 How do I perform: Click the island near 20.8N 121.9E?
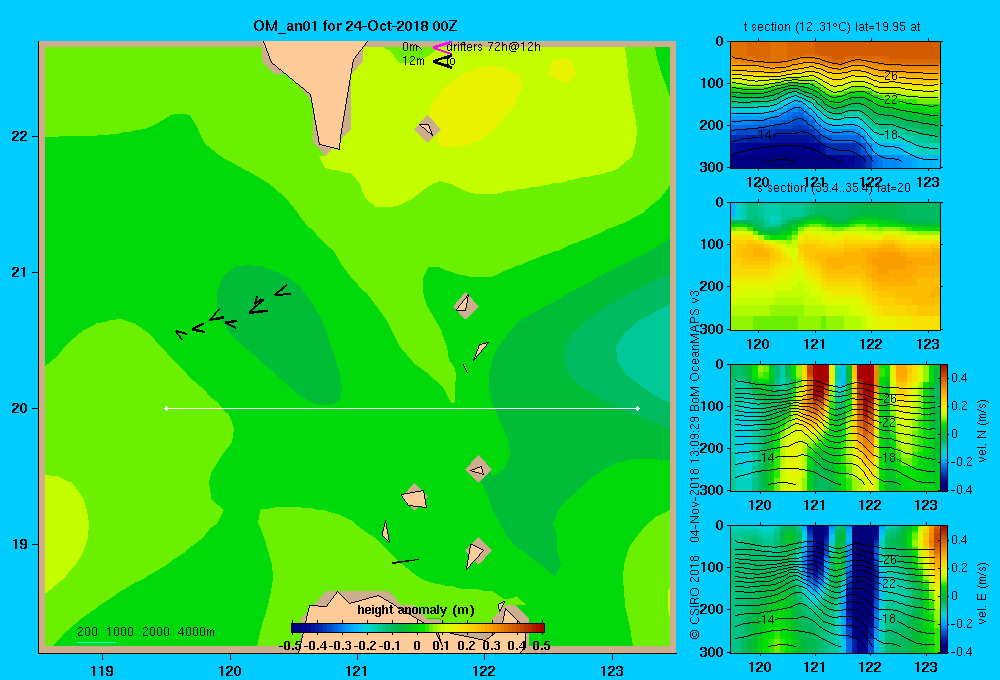pyautogui.click(x=466, y=305)
